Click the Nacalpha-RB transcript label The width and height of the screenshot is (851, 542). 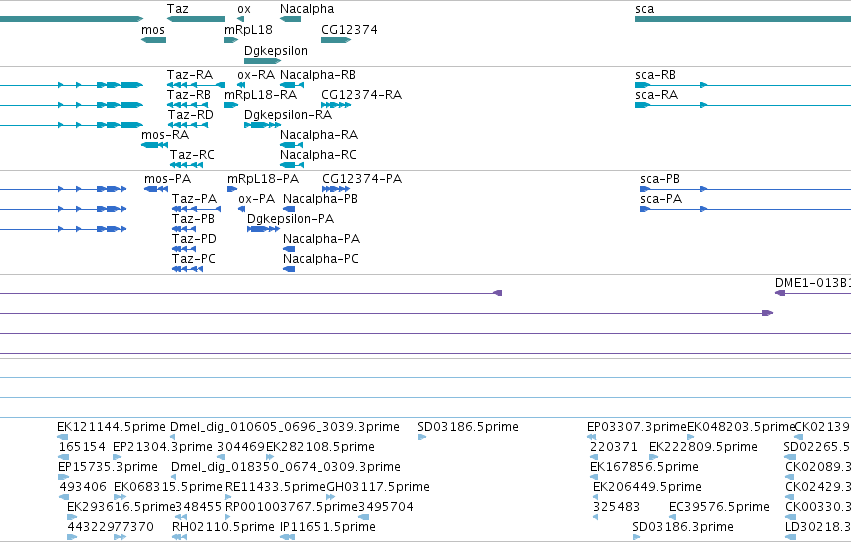pyautogui.click(x=317, y=75)
